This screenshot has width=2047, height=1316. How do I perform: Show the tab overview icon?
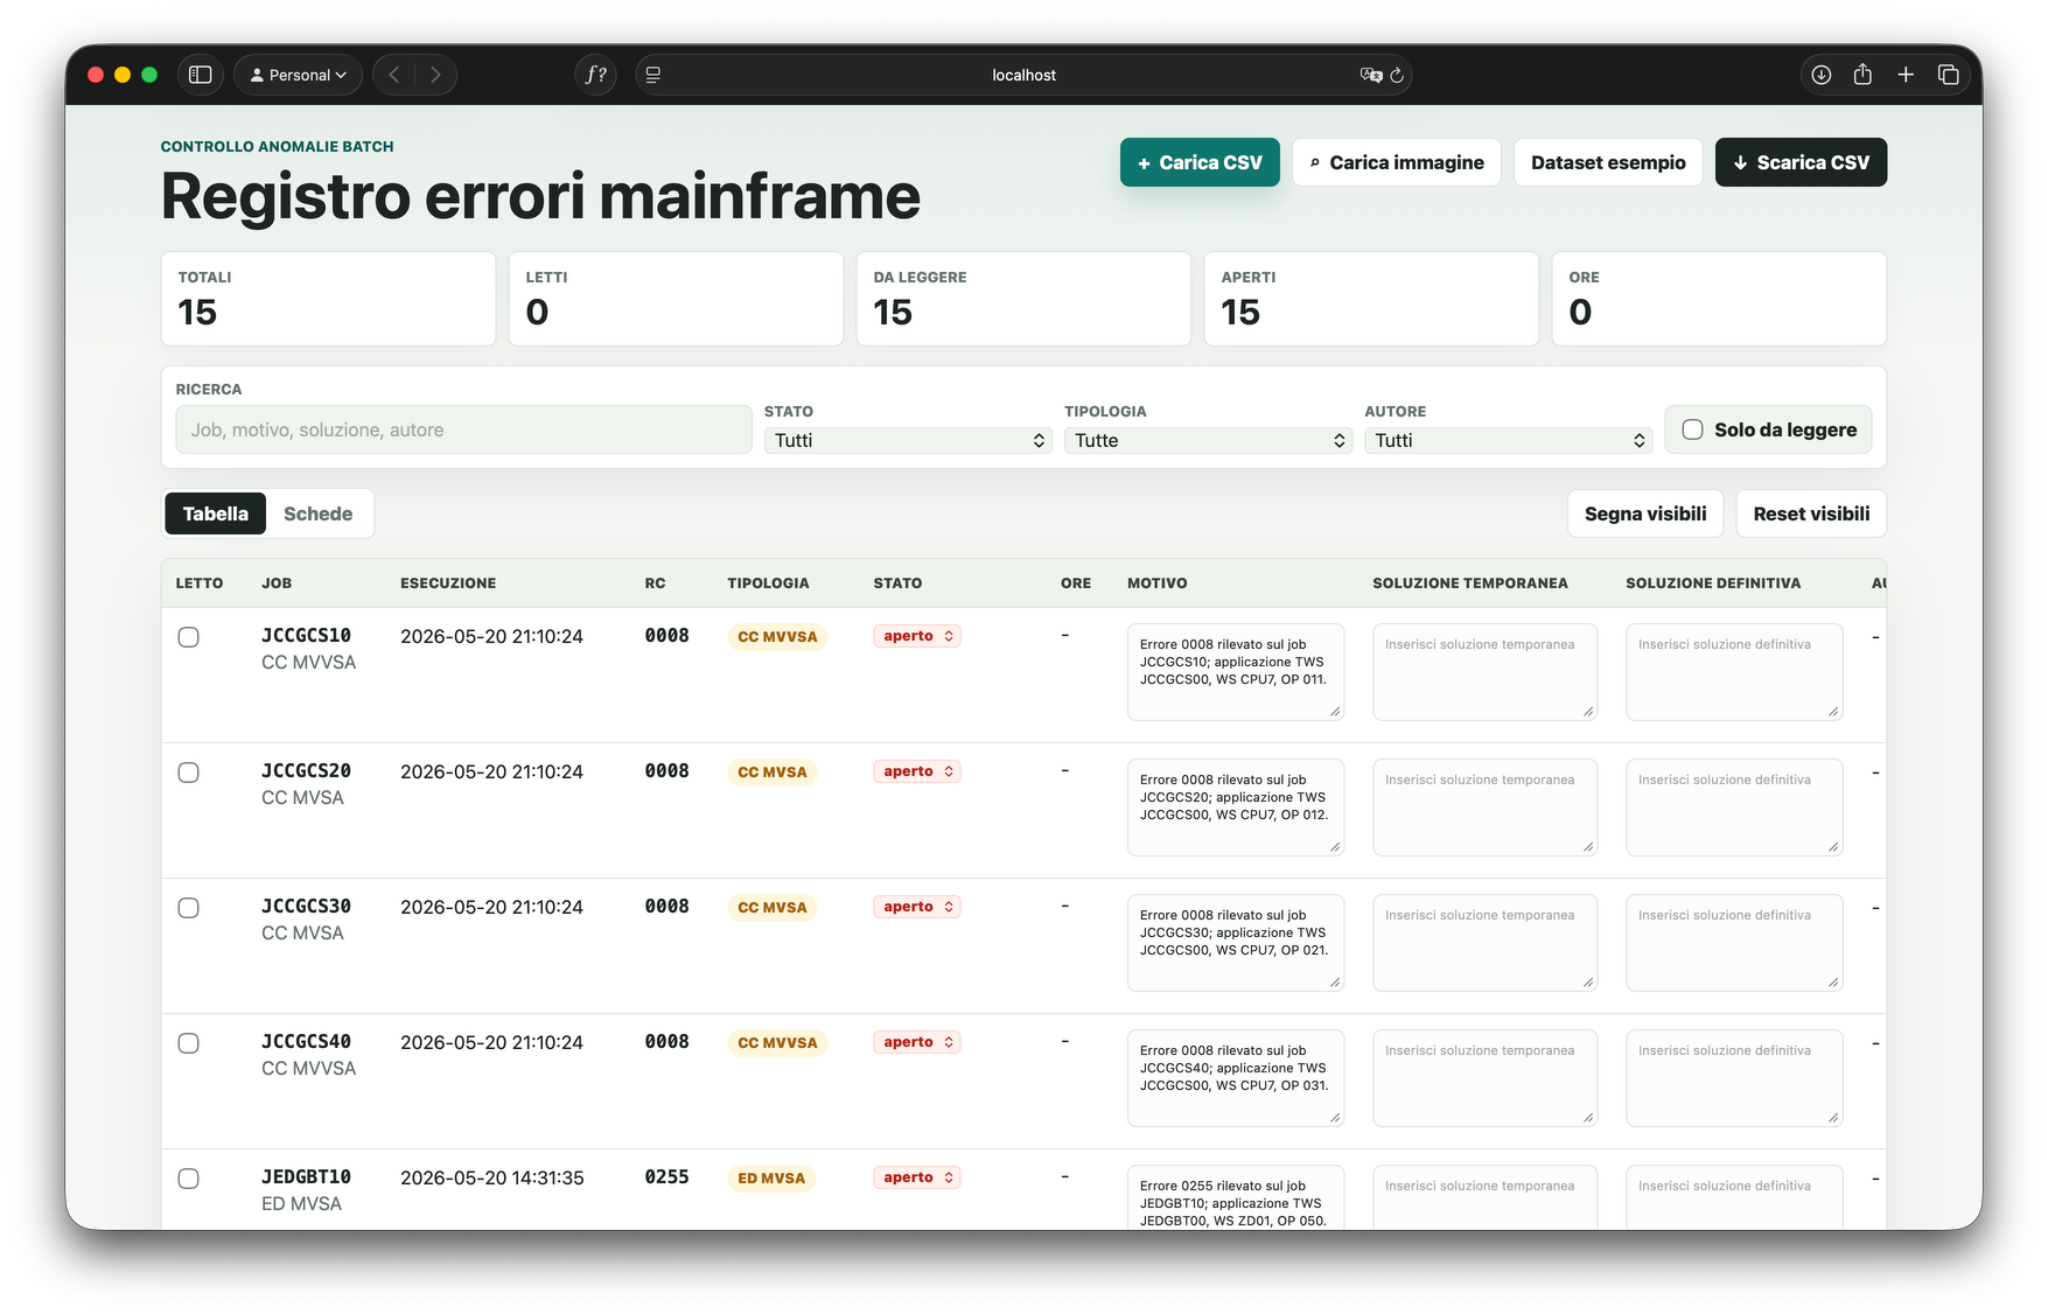coord(1948,75)
